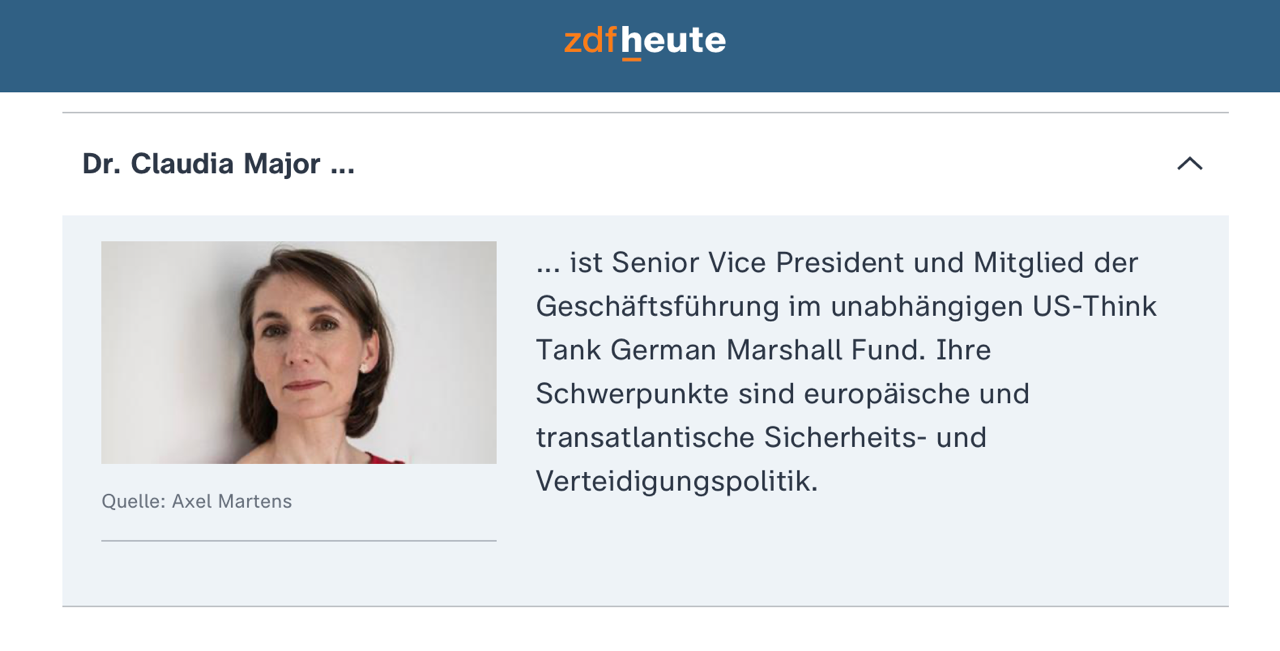This screenshot has width=1280, height=651.
Task: Click the word "Geschäftsführung" in the description
Action: click(x=657, y=306)
